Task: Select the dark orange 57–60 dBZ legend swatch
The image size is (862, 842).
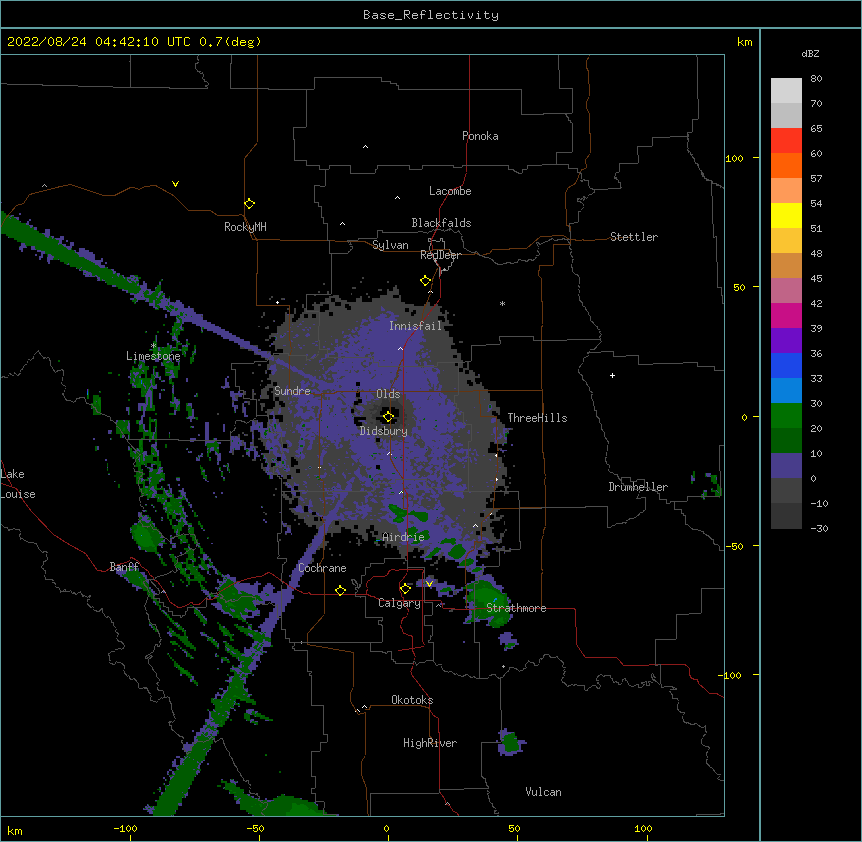Action: coord(786,165)
